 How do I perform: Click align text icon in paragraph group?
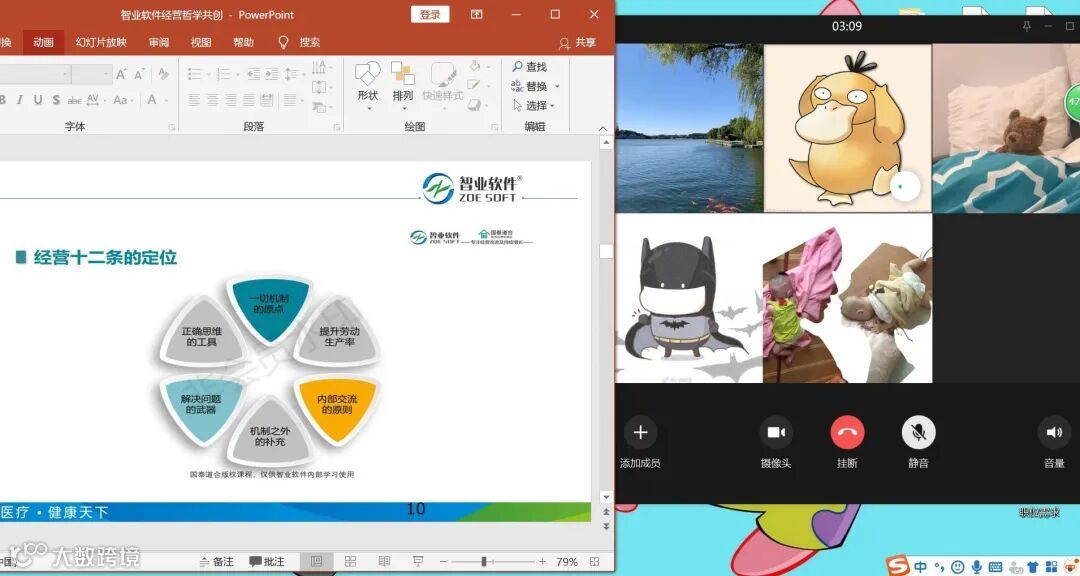click(320, 87)
